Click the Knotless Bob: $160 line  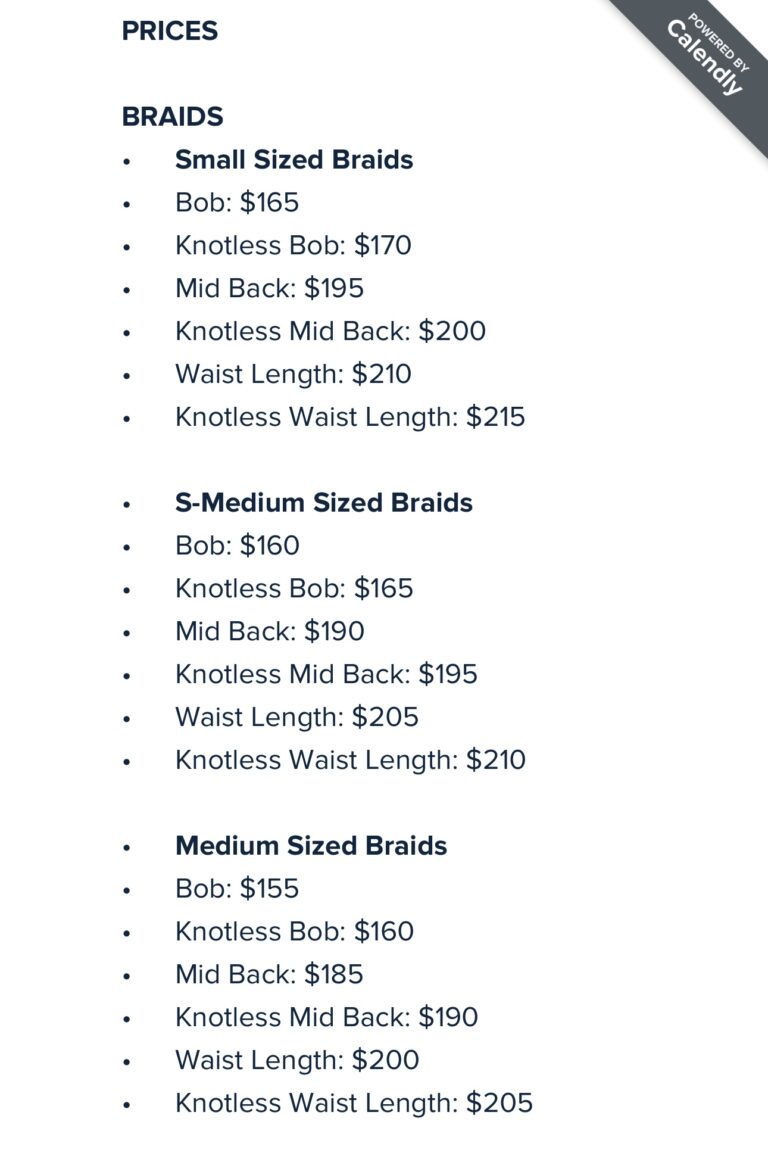point(294,932)
